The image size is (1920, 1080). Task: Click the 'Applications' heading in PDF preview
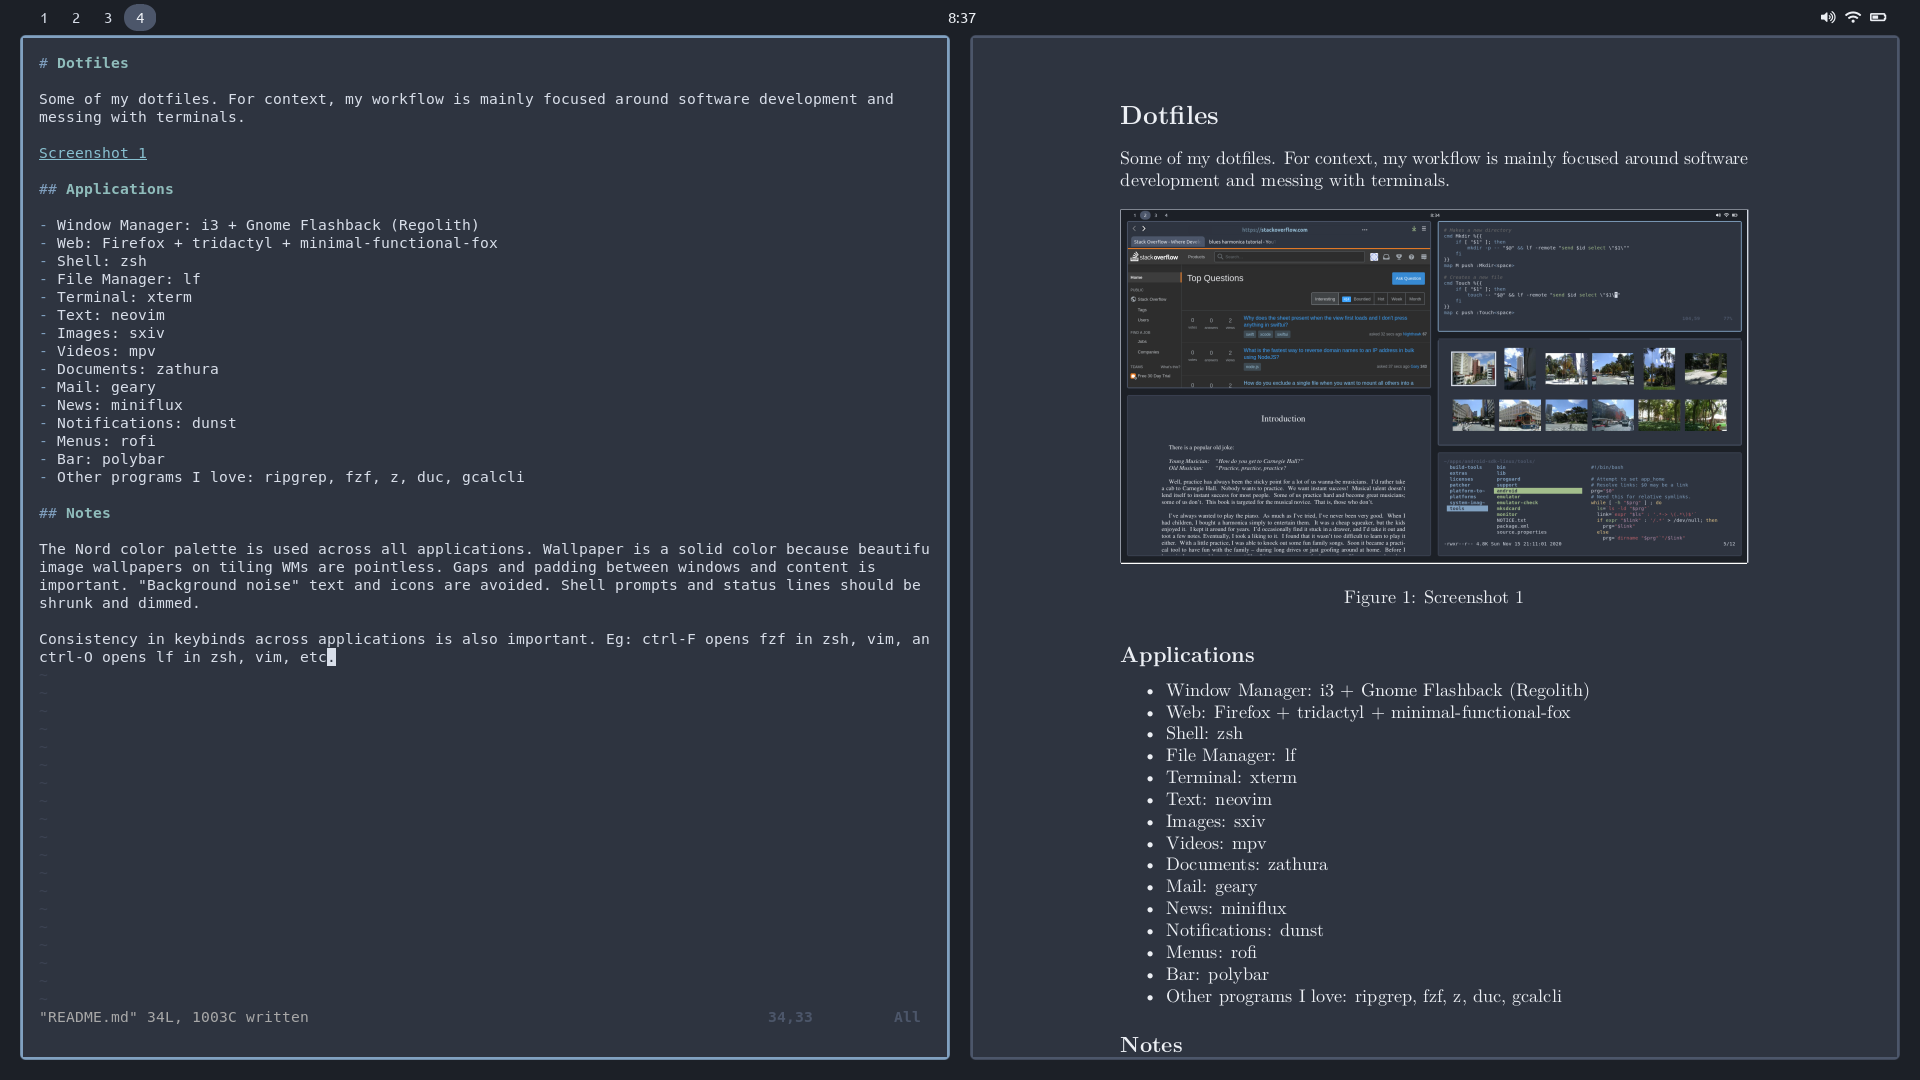coord(1187,655)
